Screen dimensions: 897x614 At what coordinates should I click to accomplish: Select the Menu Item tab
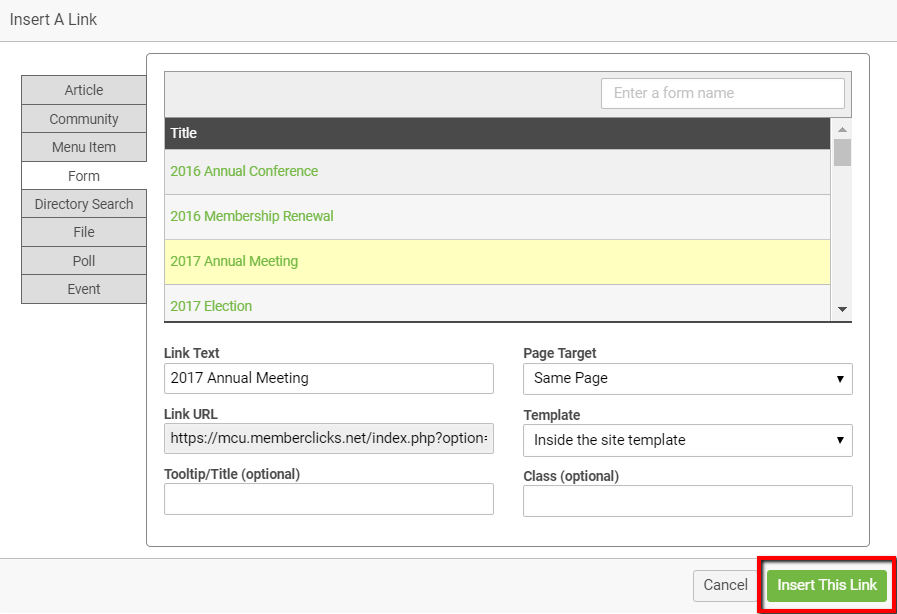pos(84,147)
